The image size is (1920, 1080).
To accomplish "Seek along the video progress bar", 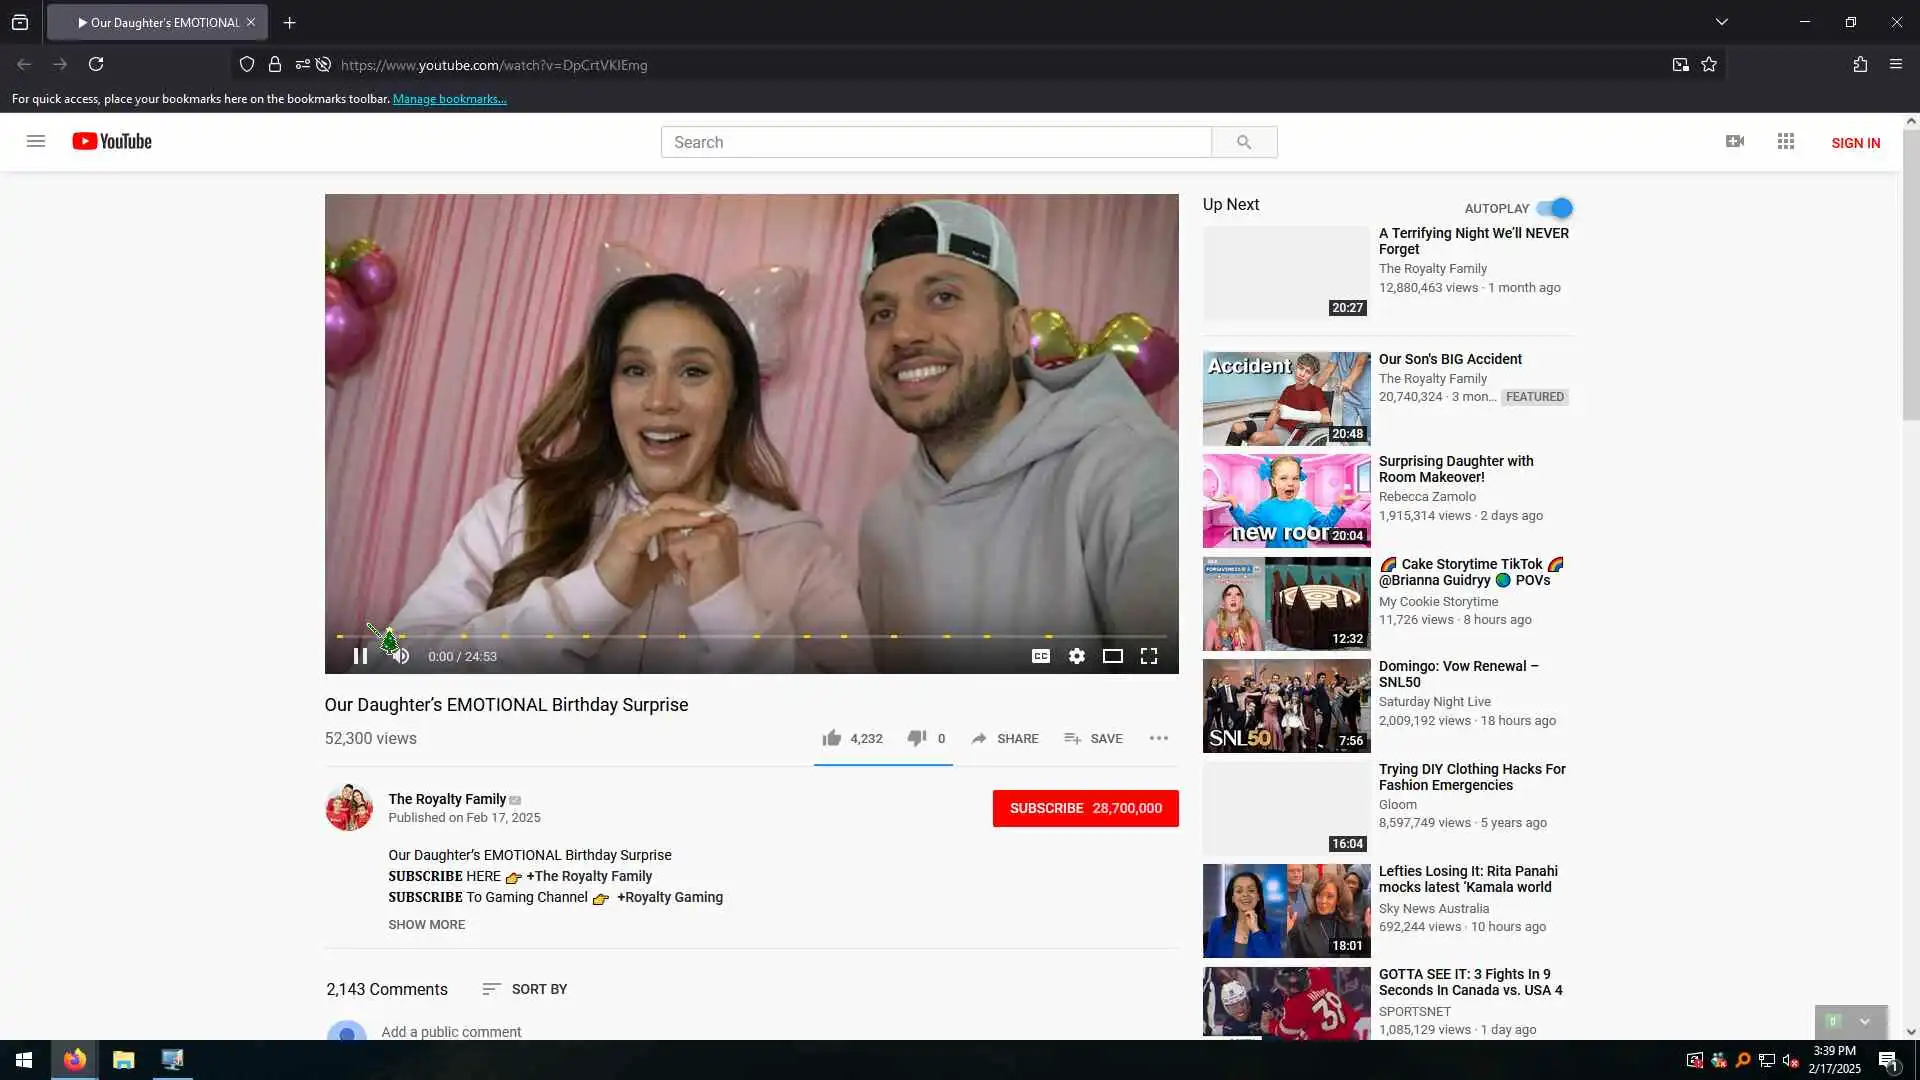I will pos(750,636).
